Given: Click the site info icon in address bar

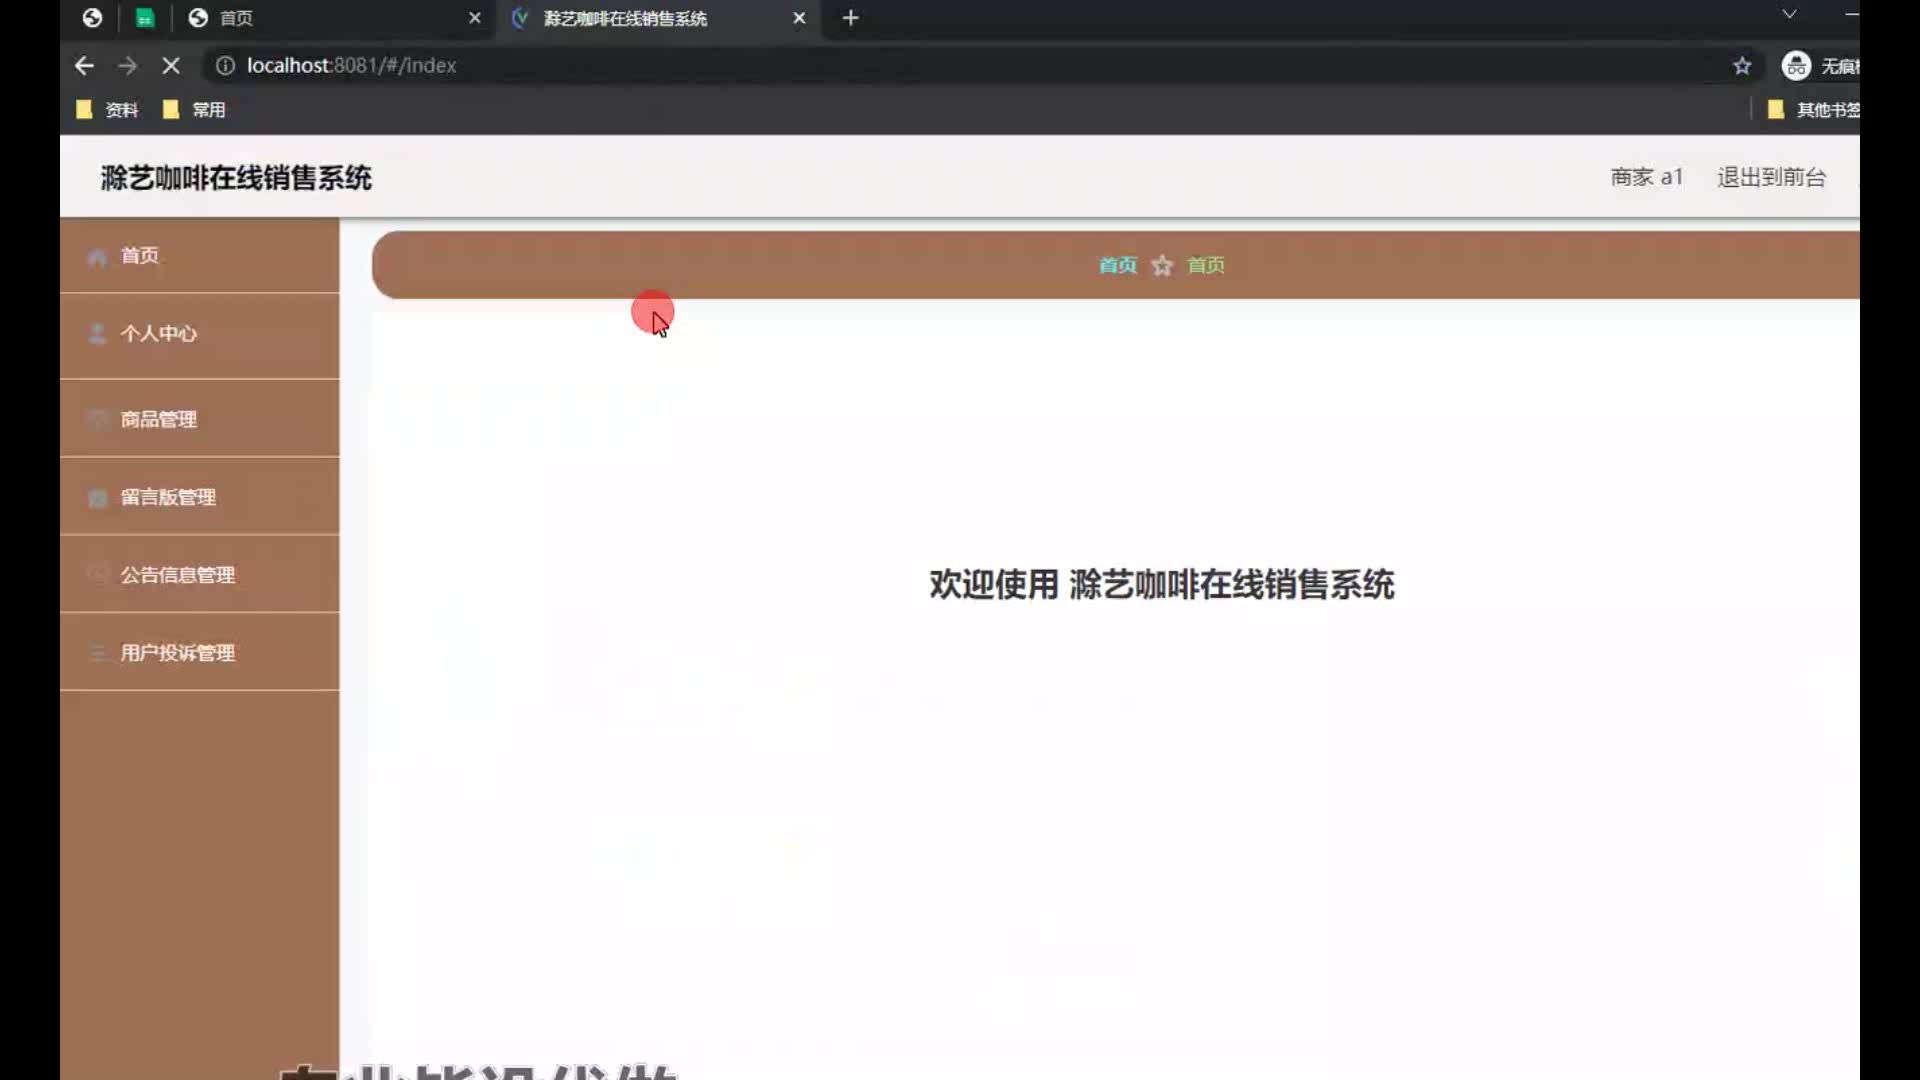Looking at the screenshot, I should [225, 65].
